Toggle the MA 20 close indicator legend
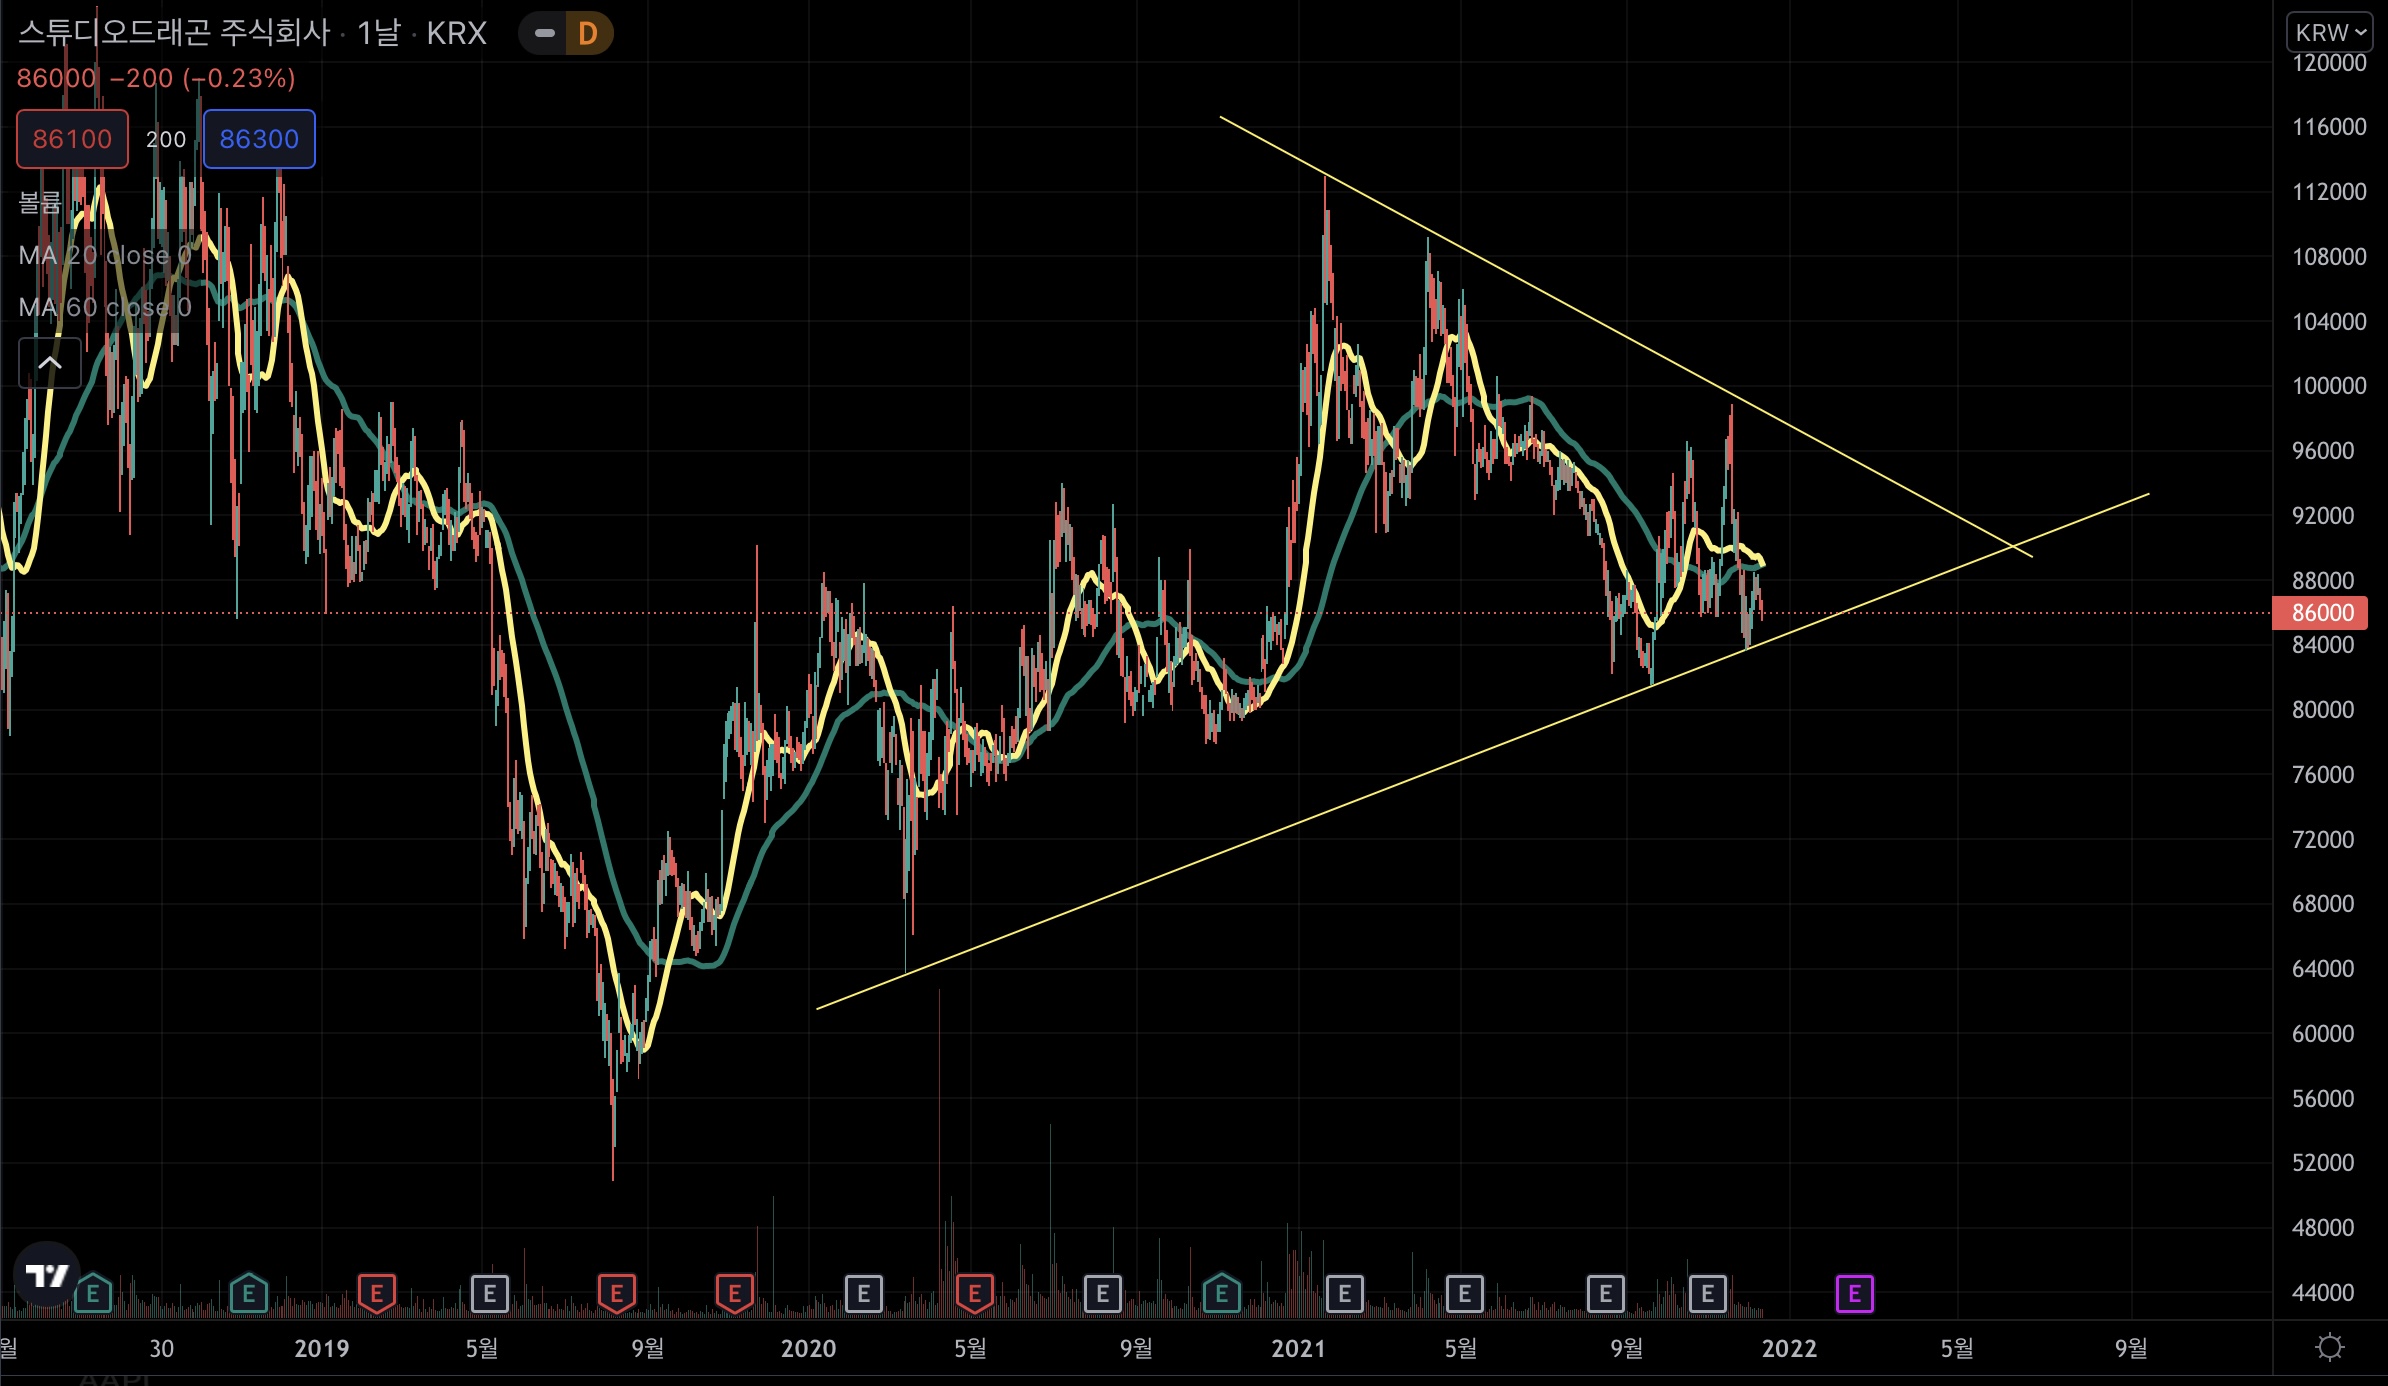 click(x=104, y=255)
